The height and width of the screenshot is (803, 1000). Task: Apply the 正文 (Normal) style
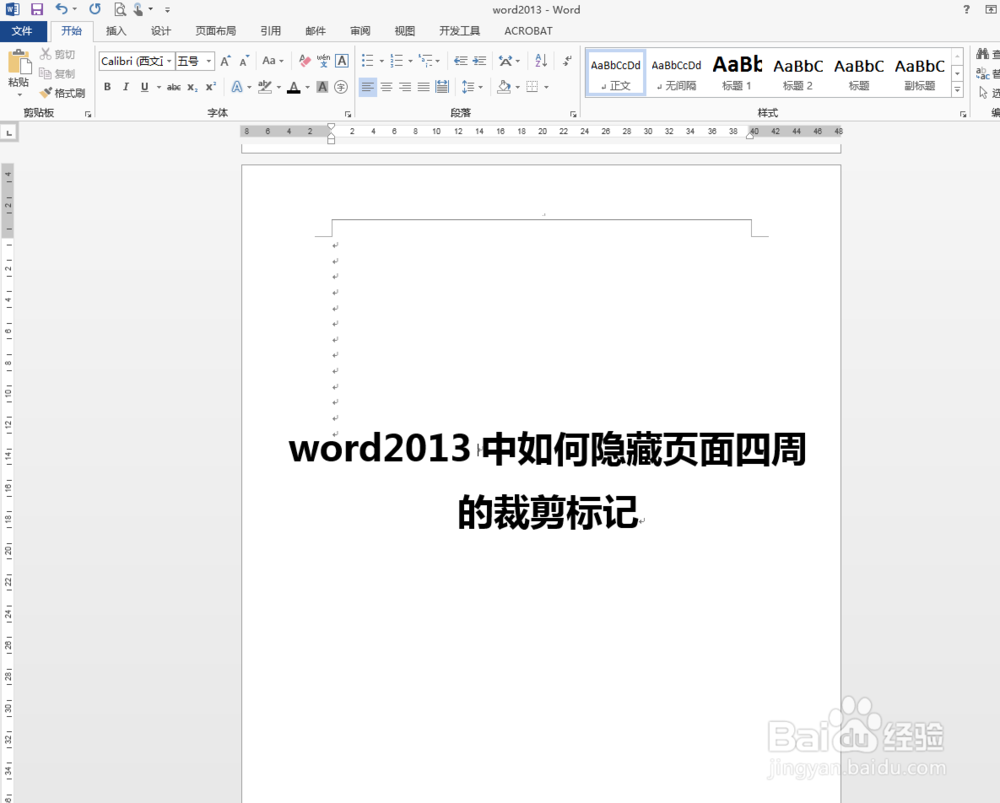tap(615, 73)
